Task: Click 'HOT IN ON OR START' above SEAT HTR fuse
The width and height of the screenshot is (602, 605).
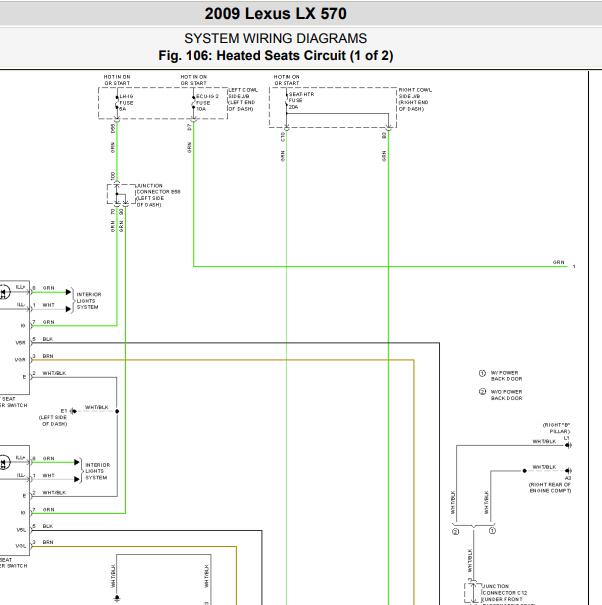Action: (x=287, y=80)
